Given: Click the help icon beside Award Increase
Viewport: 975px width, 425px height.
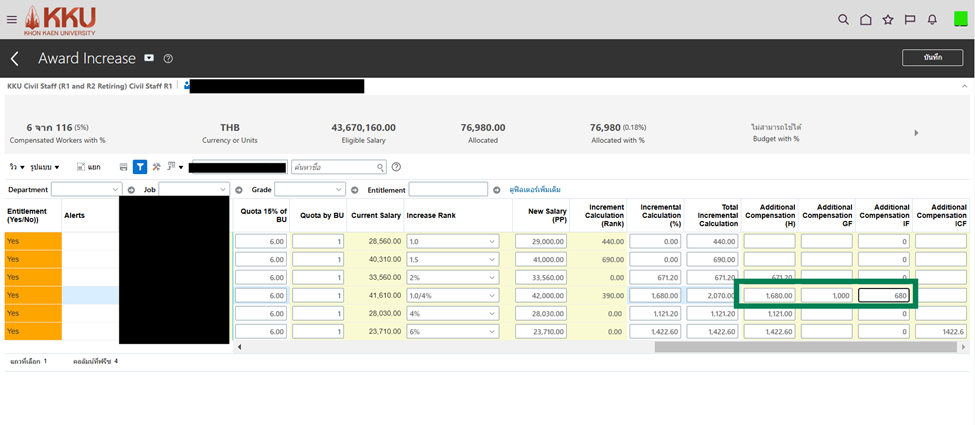Looking at the screenshot, I should point(168,59).
